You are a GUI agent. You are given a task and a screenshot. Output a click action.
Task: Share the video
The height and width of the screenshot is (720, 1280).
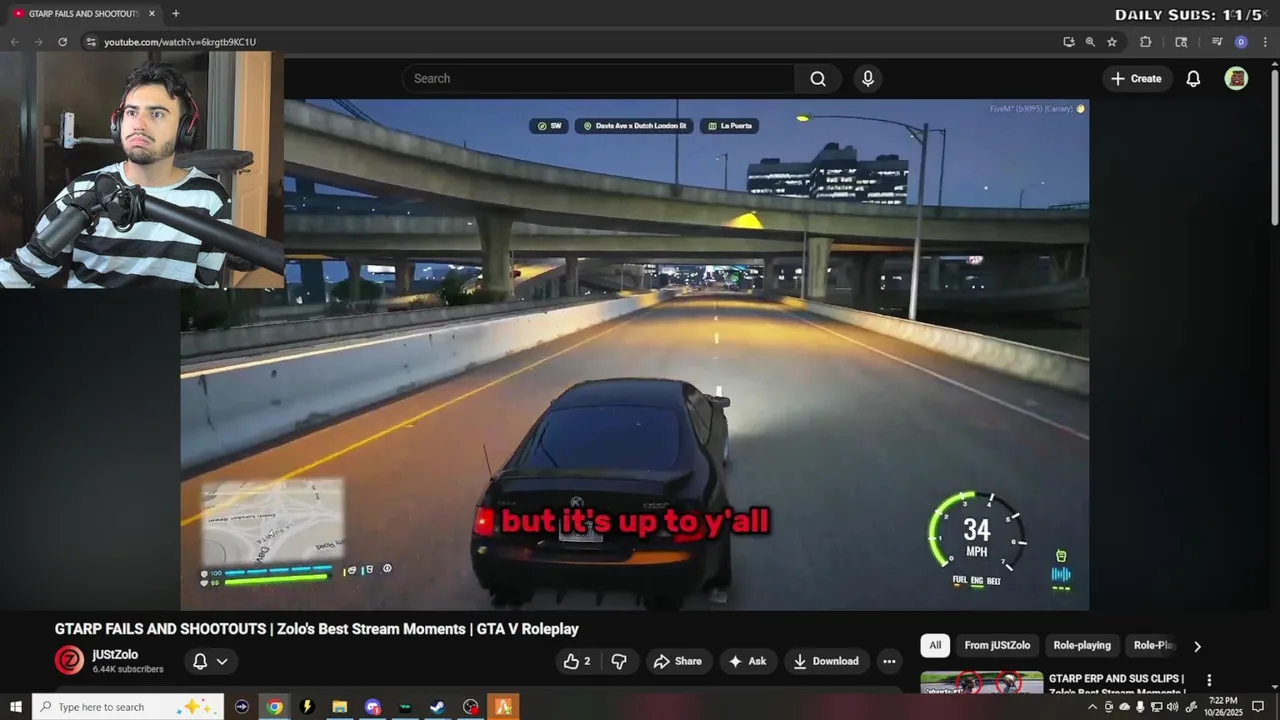point(678,661)
